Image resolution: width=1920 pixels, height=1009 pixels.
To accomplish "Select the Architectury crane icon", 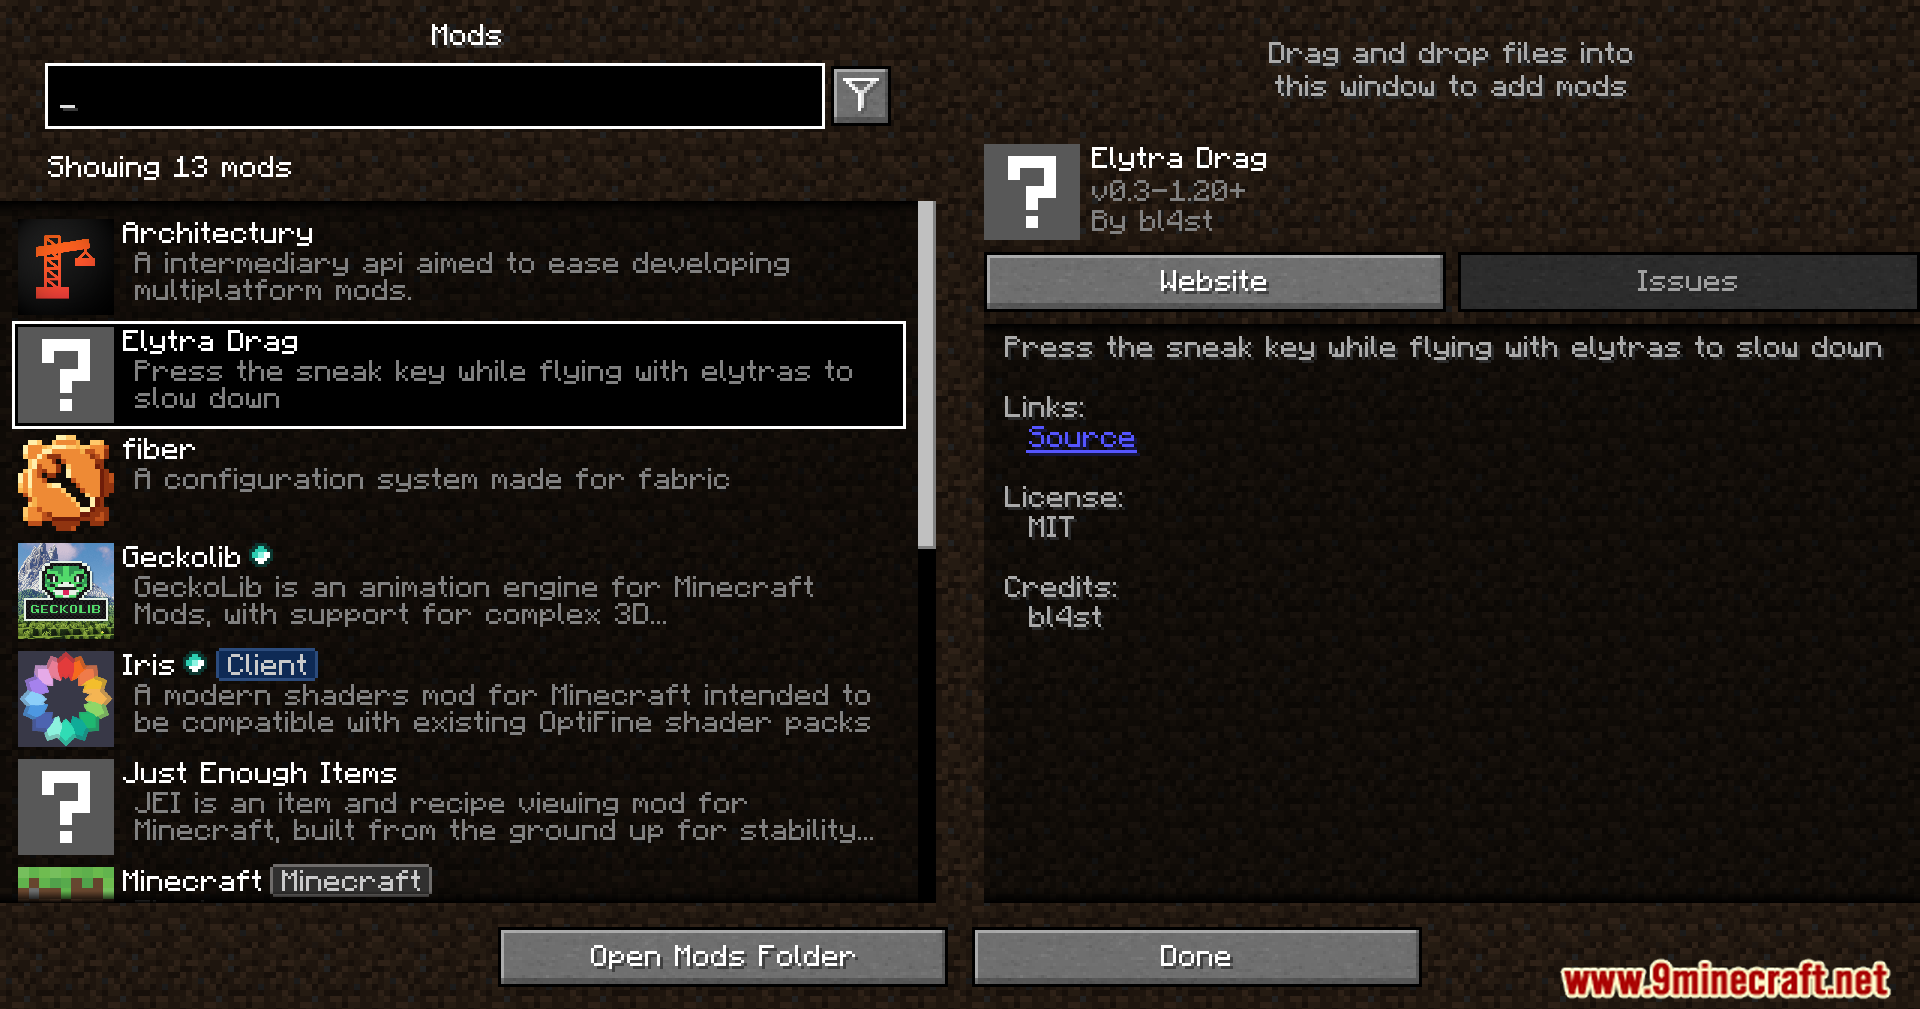I will click(66, 267).
